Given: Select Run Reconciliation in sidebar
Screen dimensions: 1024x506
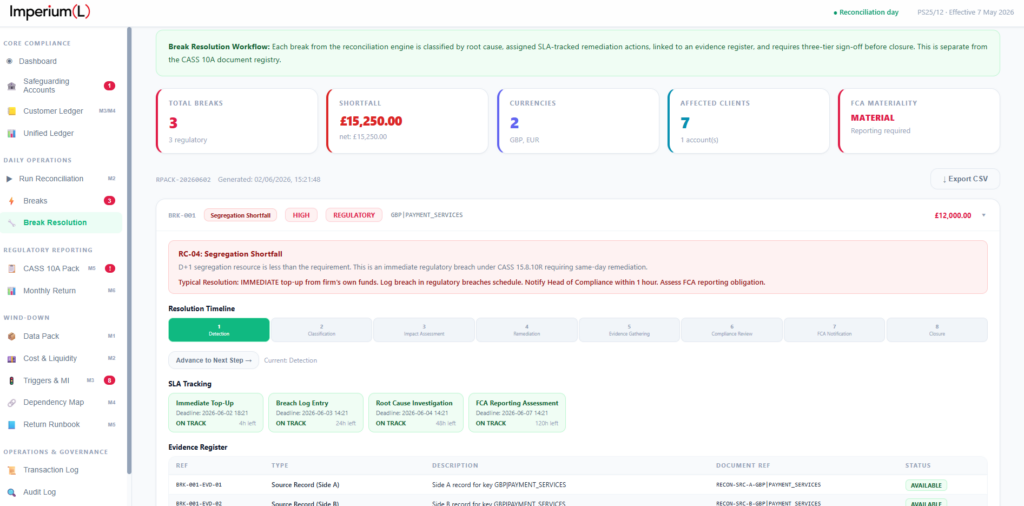Looking at the screenshot, I should 53,179.
